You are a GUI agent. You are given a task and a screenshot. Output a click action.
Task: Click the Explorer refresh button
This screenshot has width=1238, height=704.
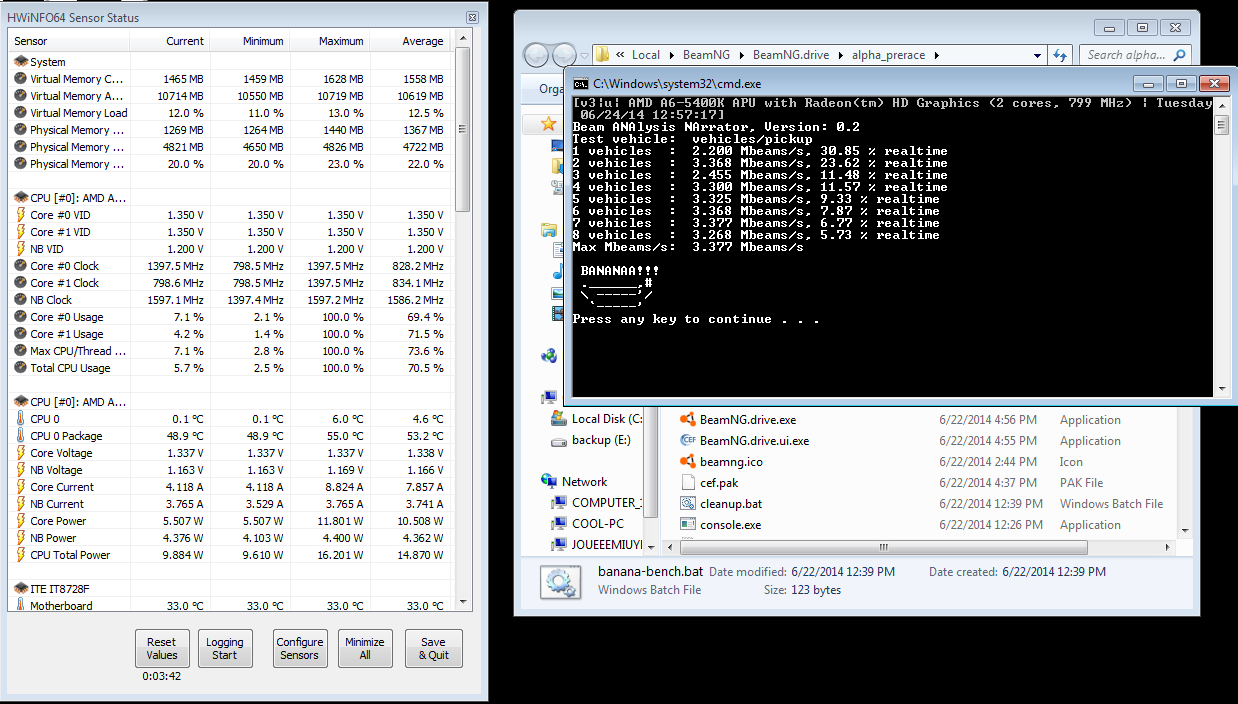coord(1060,55)
